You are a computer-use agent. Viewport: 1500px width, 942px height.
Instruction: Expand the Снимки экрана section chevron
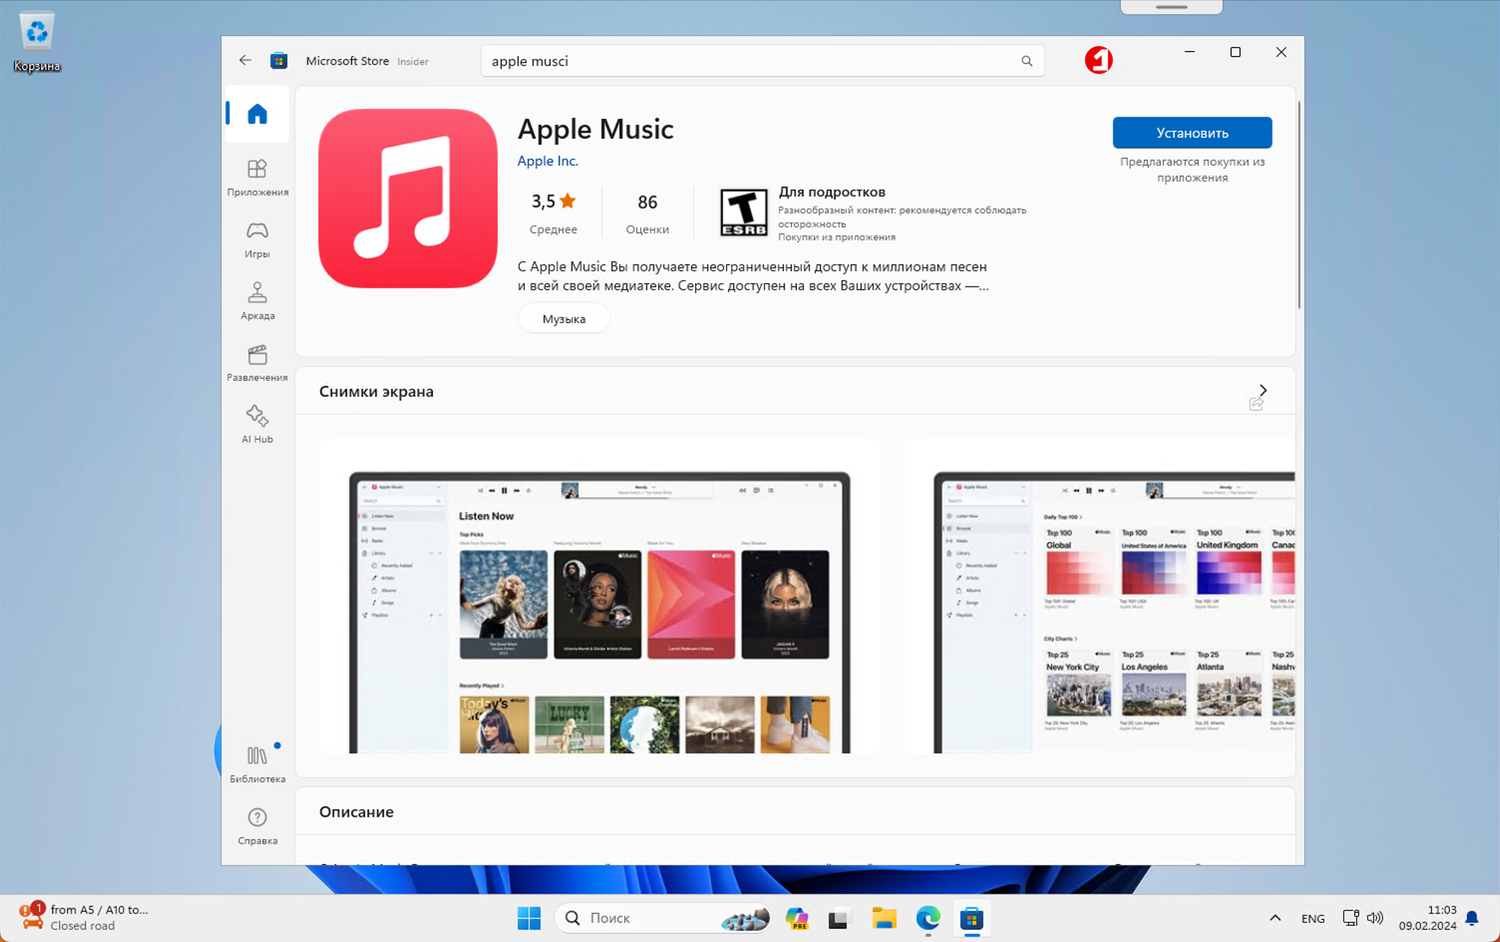(x=1263, y=390)
